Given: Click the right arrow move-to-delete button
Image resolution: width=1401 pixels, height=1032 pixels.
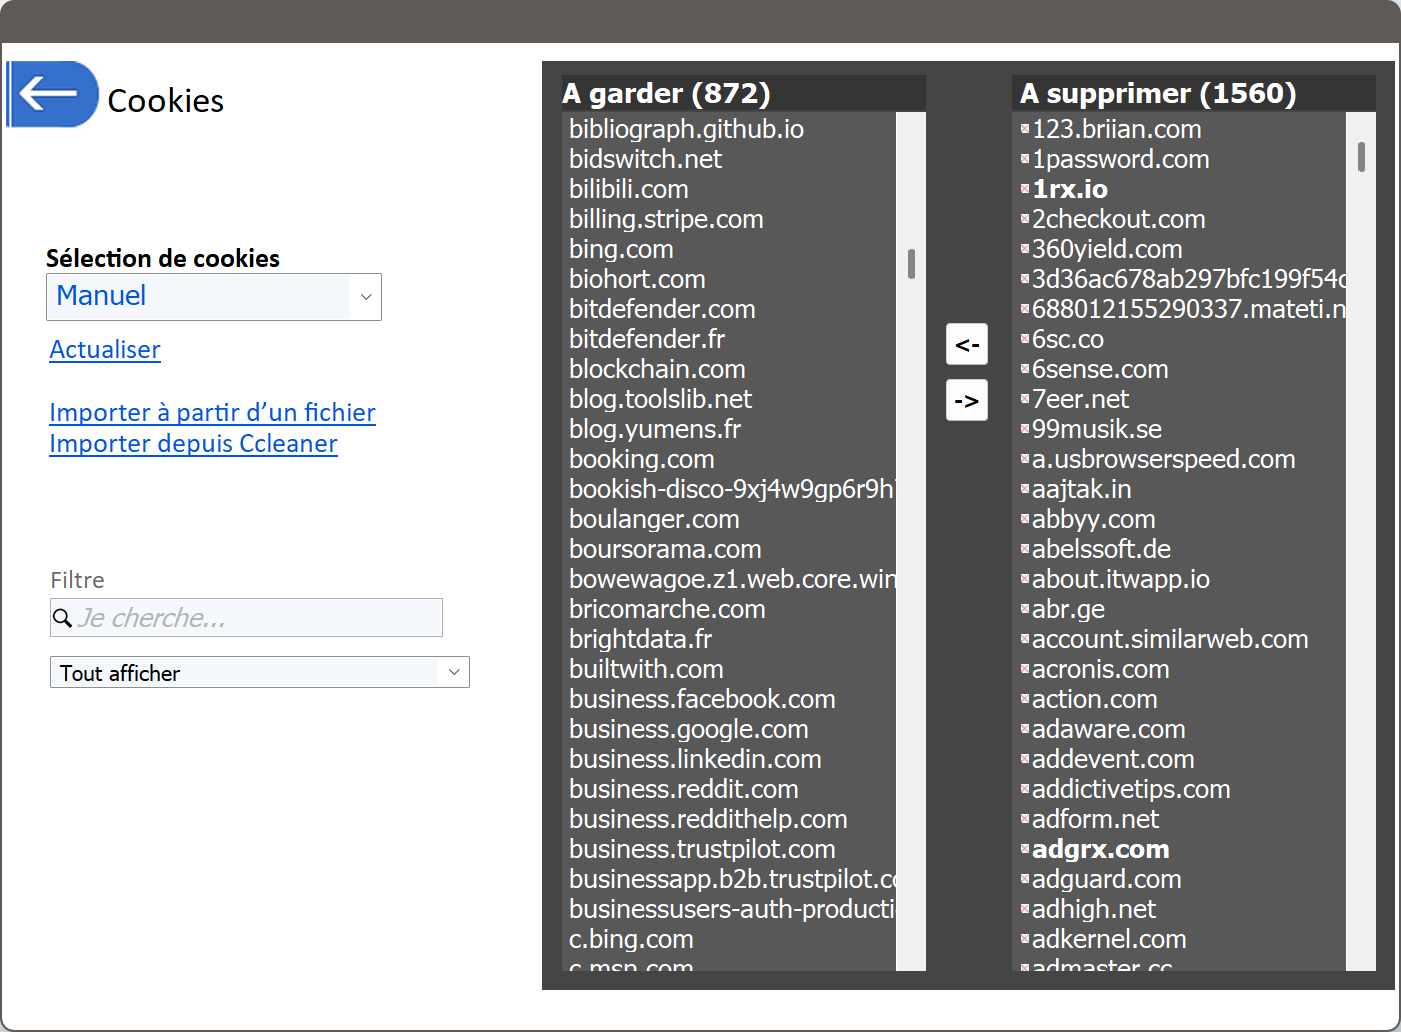Looking at the screenshot, I should point(966,401).
